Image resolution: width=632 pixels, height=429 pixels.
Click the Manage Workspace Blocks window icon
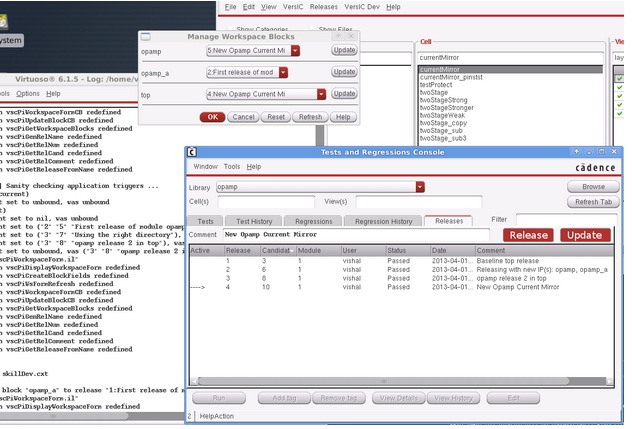(x=147, y=37)
